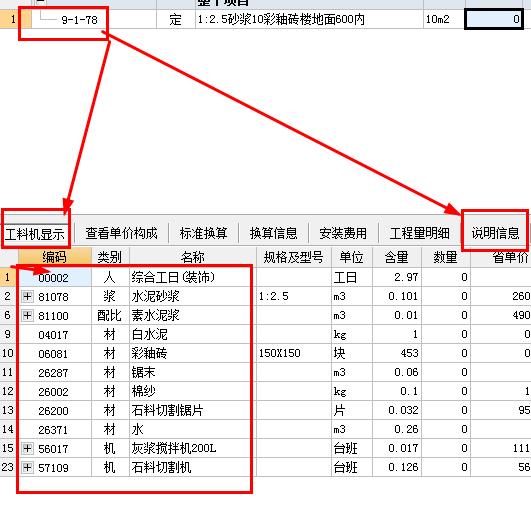Viewport: 531px width, 511px height.
Task: Expand the 81078 水泥砂浆 row
Action: pos(27,297)
